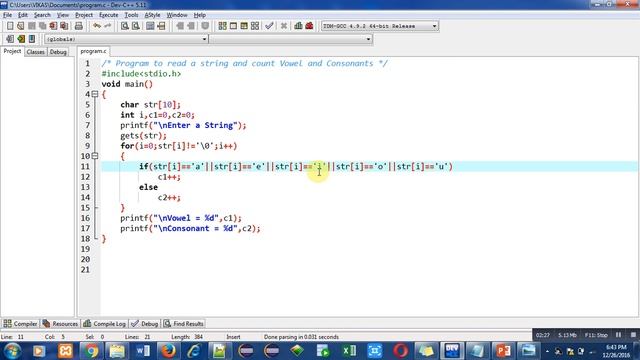This screenshot has height=360, width=640.
Task: Click the X stop execution icon
Action: [284, 26]
